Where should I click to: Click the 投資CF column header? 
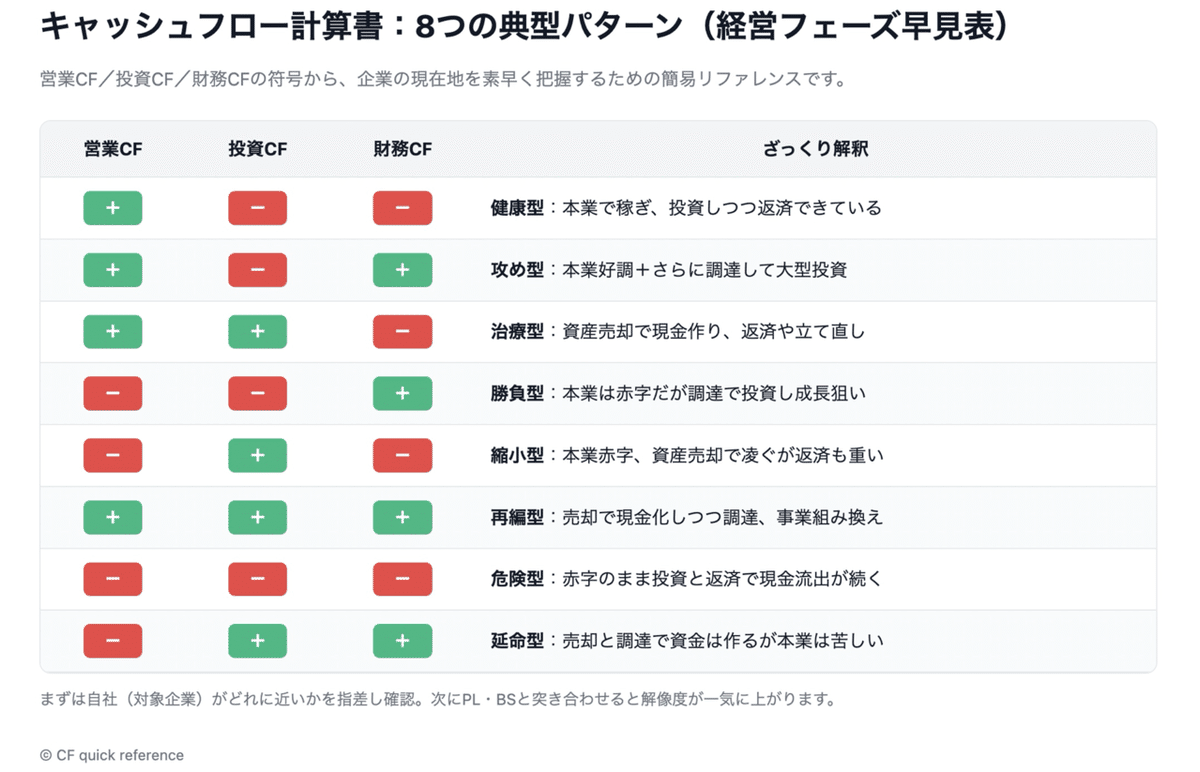pos(257,149)
